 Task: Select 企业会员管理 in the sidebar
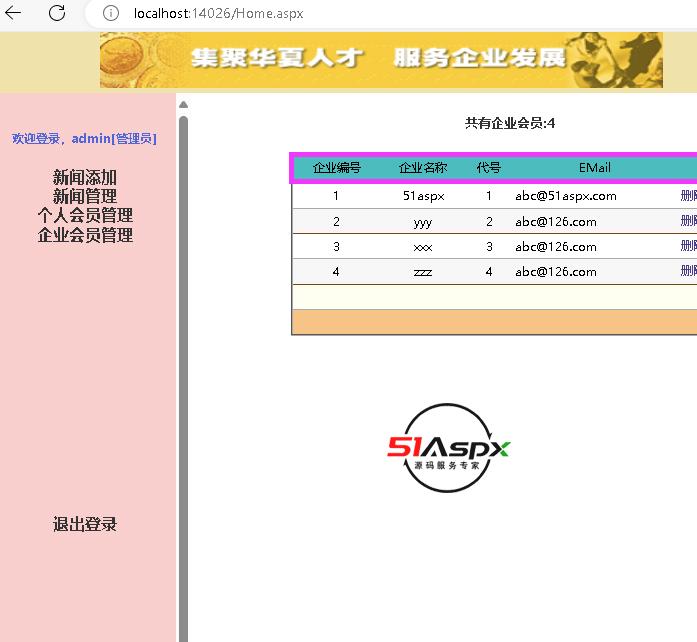(85, 235)
